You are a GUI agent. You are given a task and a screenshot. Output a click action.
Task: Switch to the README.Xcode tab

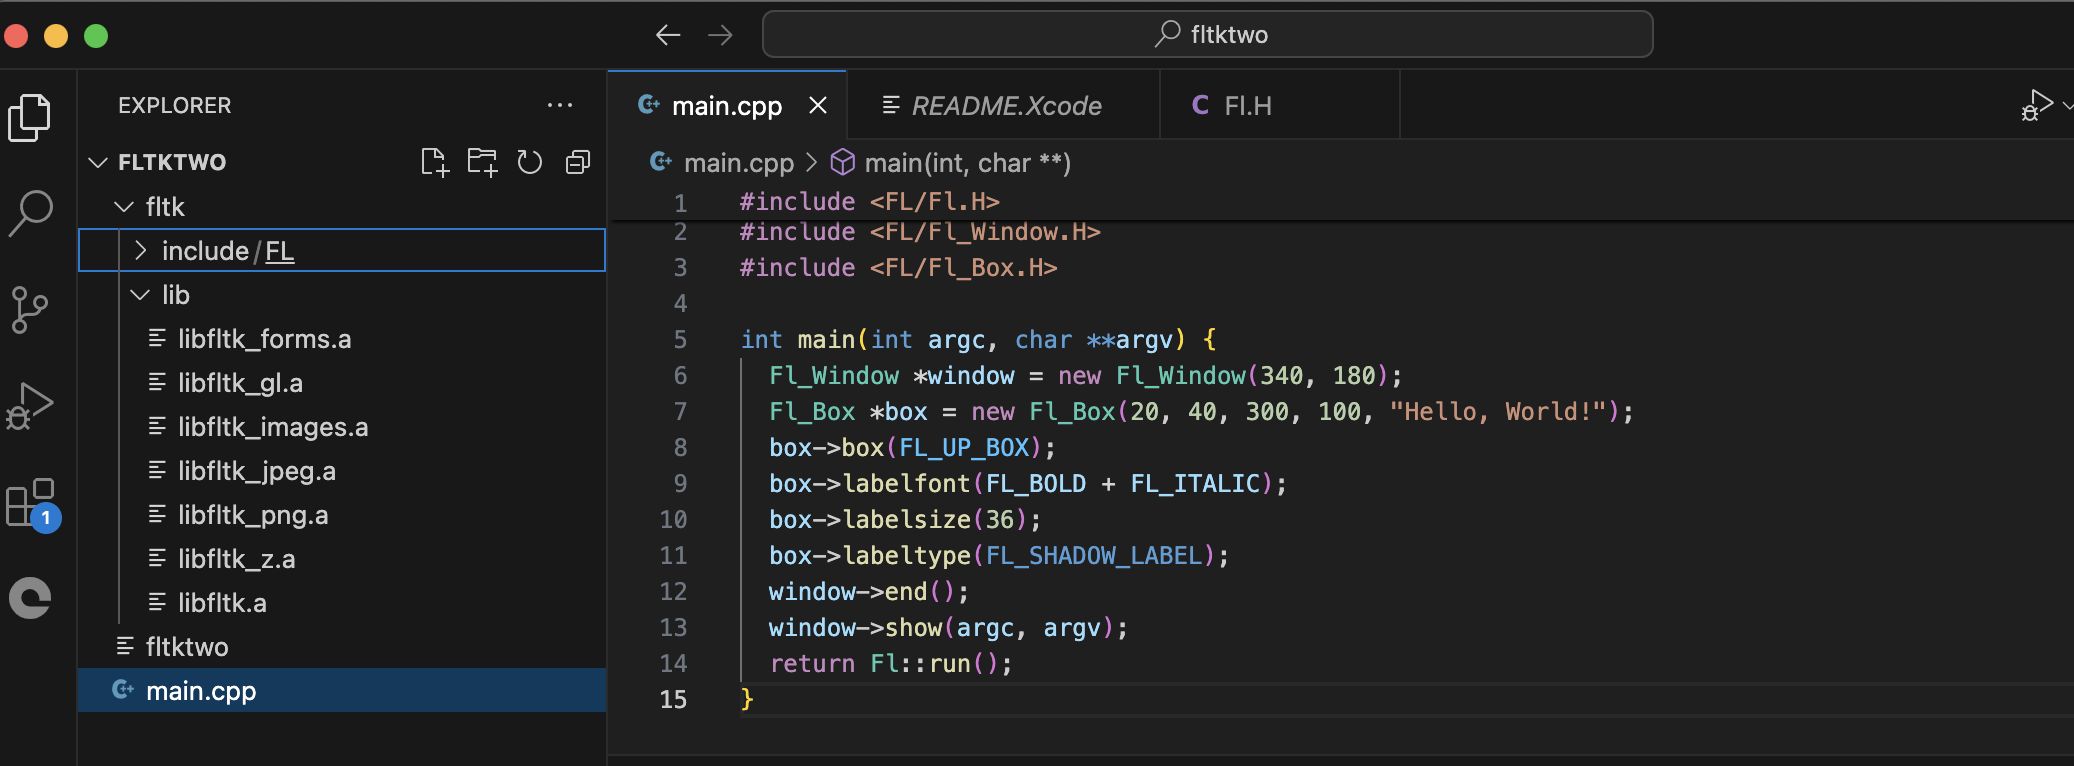point(1004,105)
